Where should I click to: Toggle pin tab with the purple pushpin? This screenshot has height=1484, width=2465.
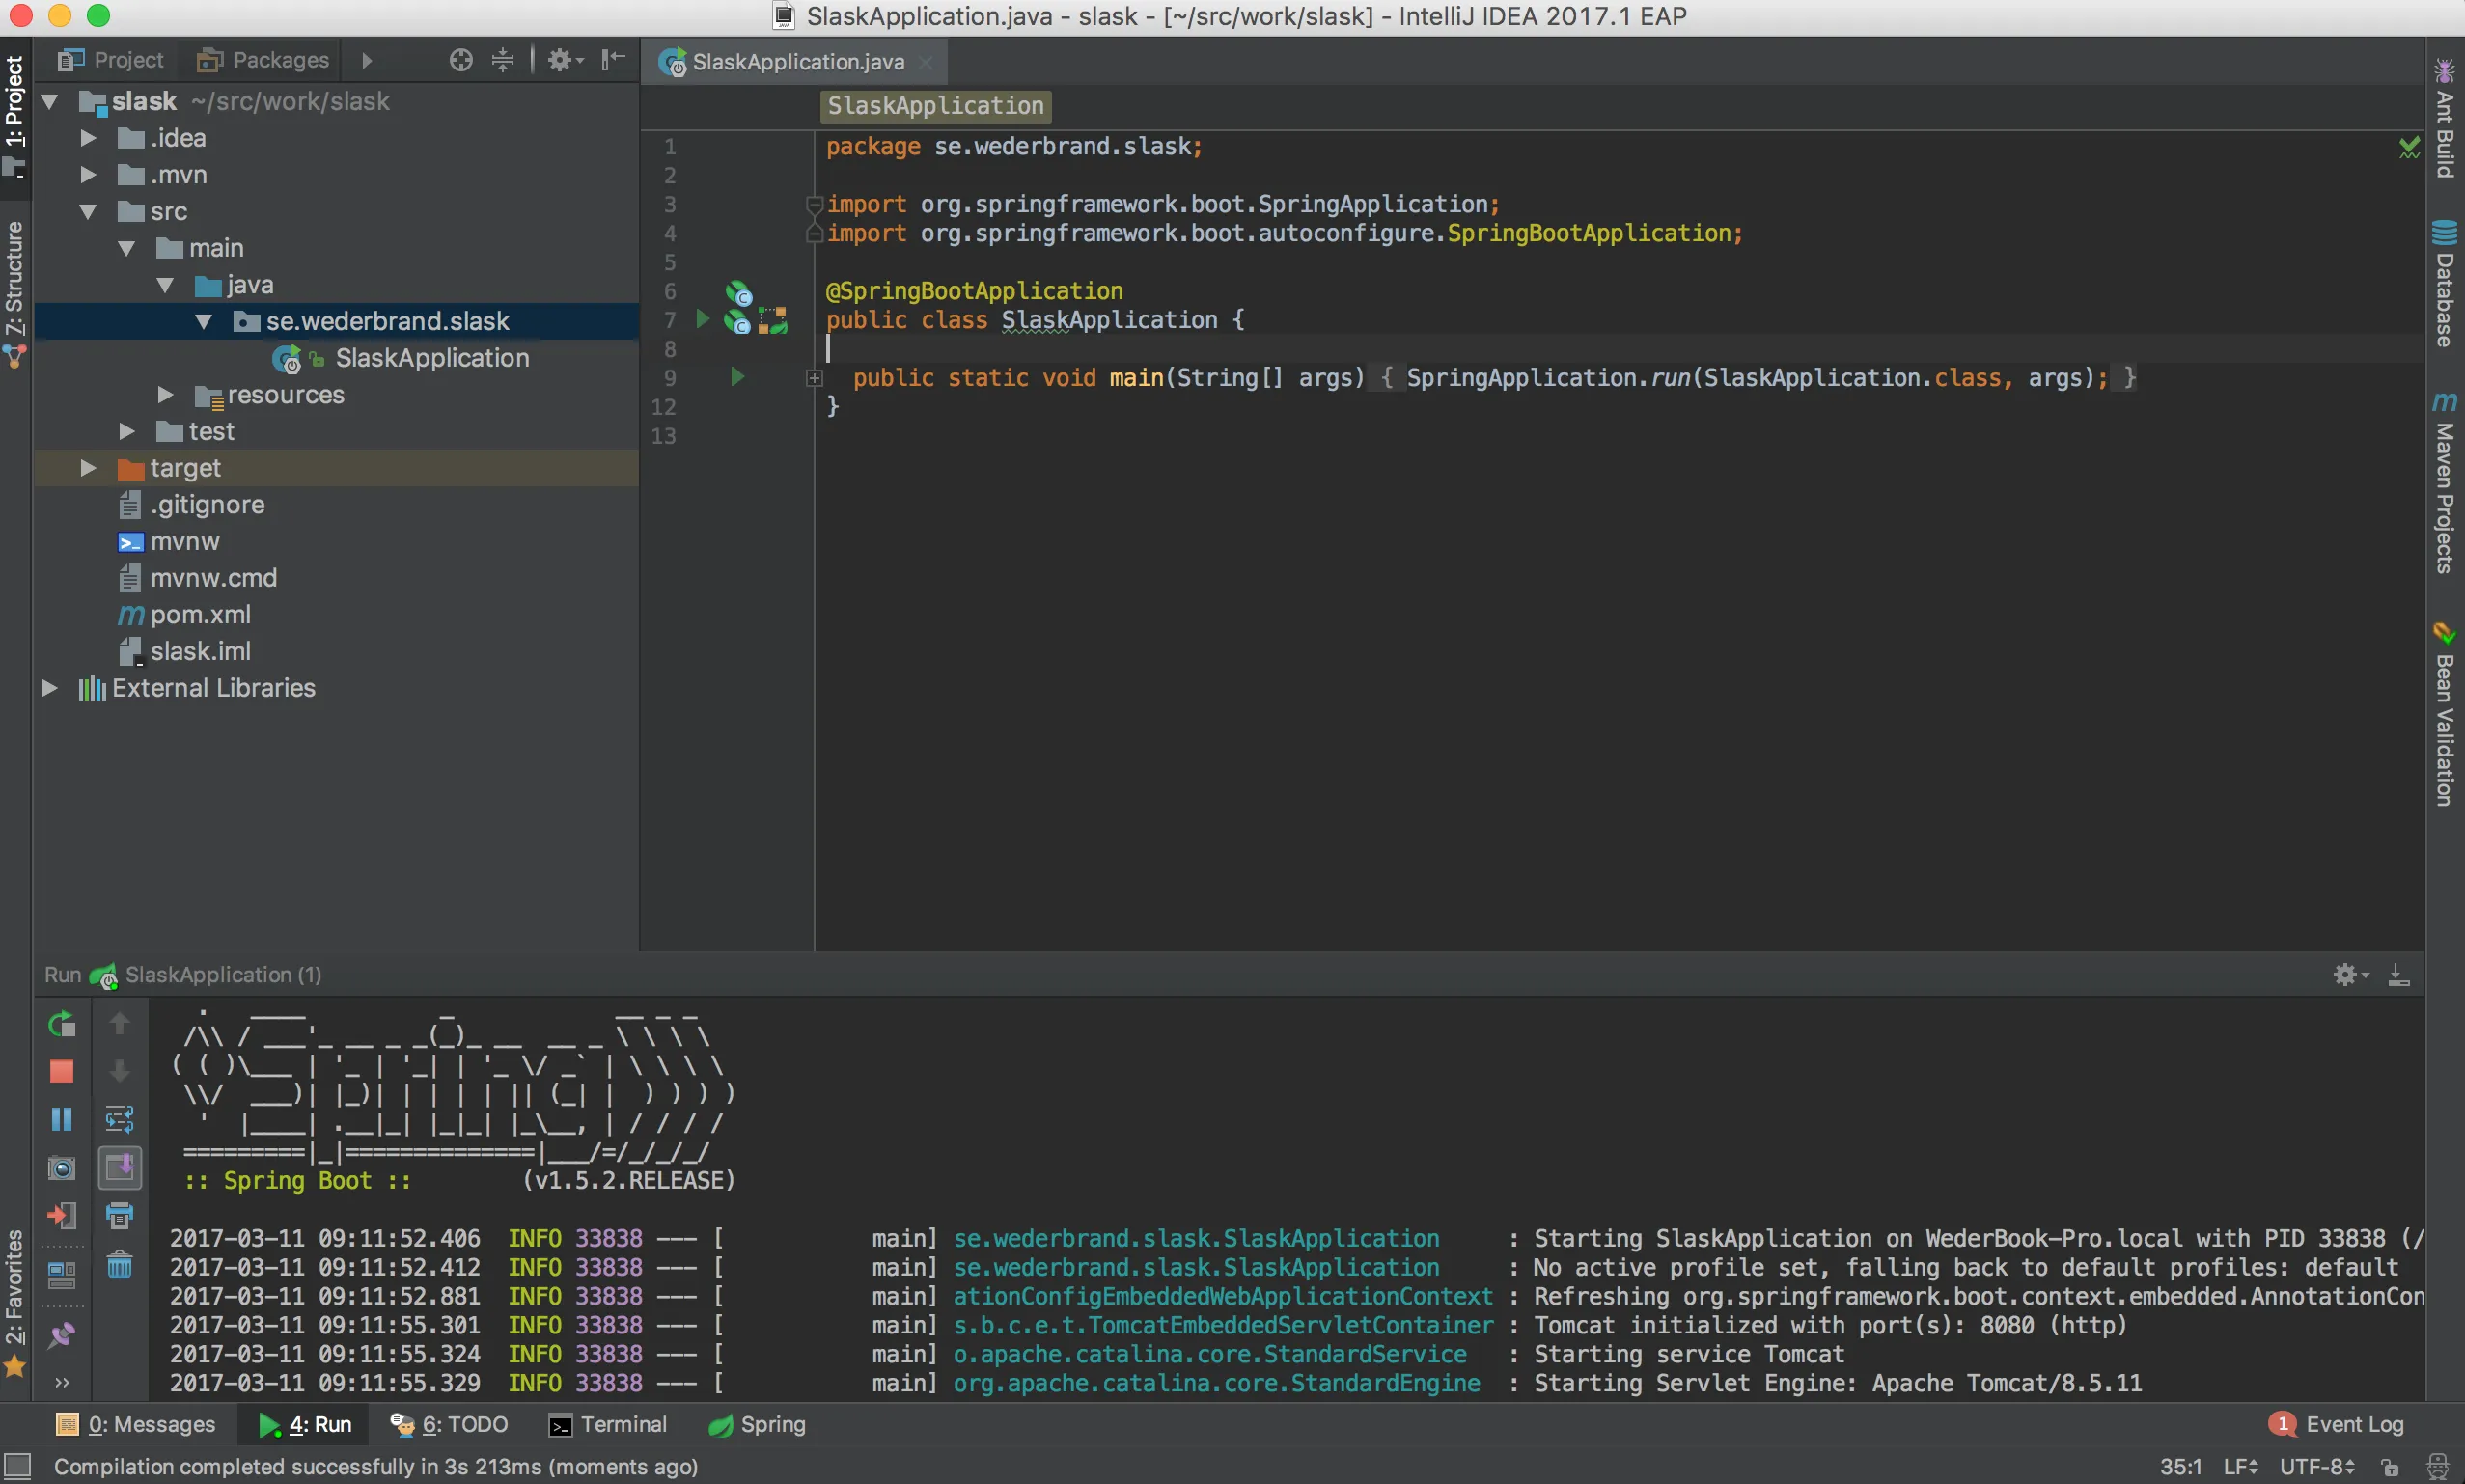pos(61,1335)
